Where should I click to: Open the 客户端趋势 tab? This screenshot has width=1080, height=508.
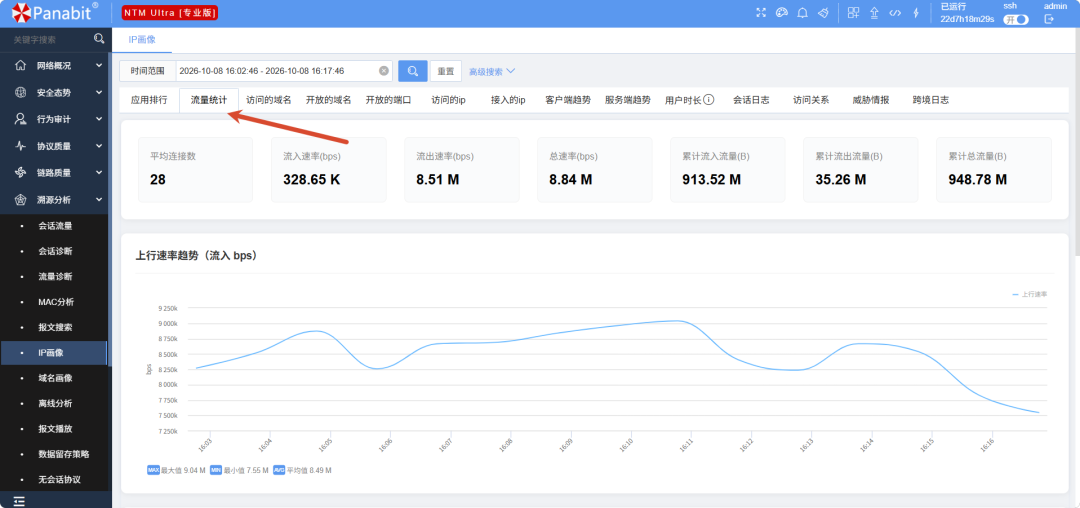(x=568, y=100)
